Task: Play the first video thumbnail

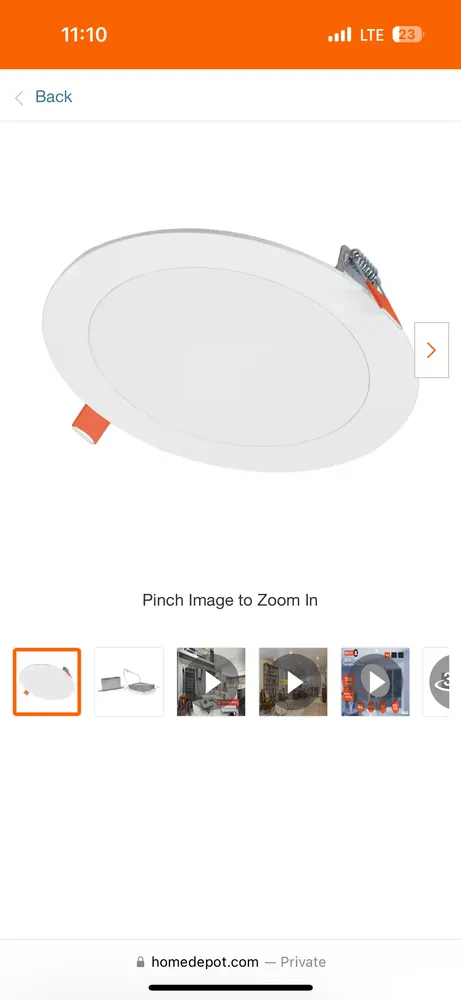Action: [211, 682]
